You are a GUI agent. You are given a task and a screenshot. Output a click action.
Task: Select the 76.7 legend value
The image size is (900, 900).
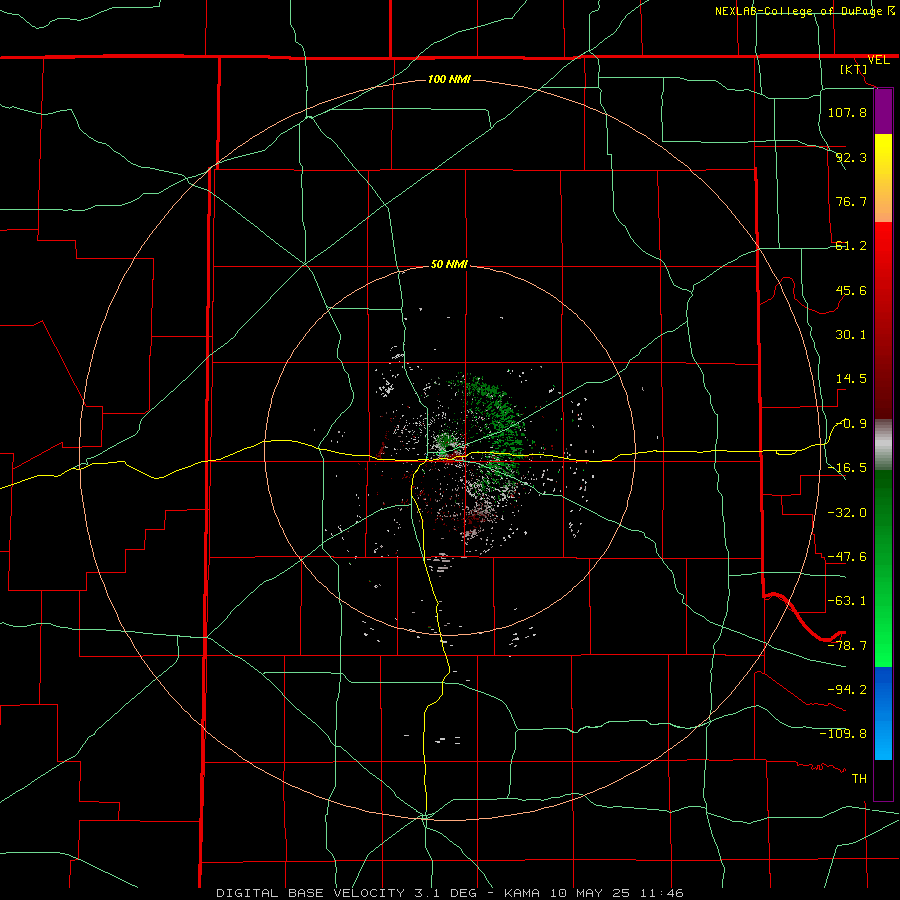(851, 201)
